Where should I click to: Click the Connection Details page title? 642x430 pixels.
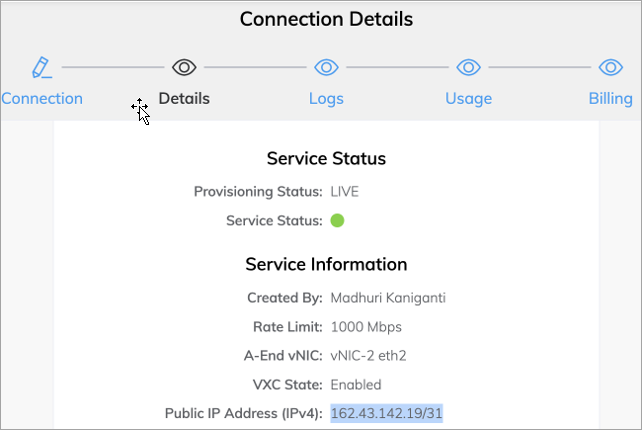[x=326, y=19]
